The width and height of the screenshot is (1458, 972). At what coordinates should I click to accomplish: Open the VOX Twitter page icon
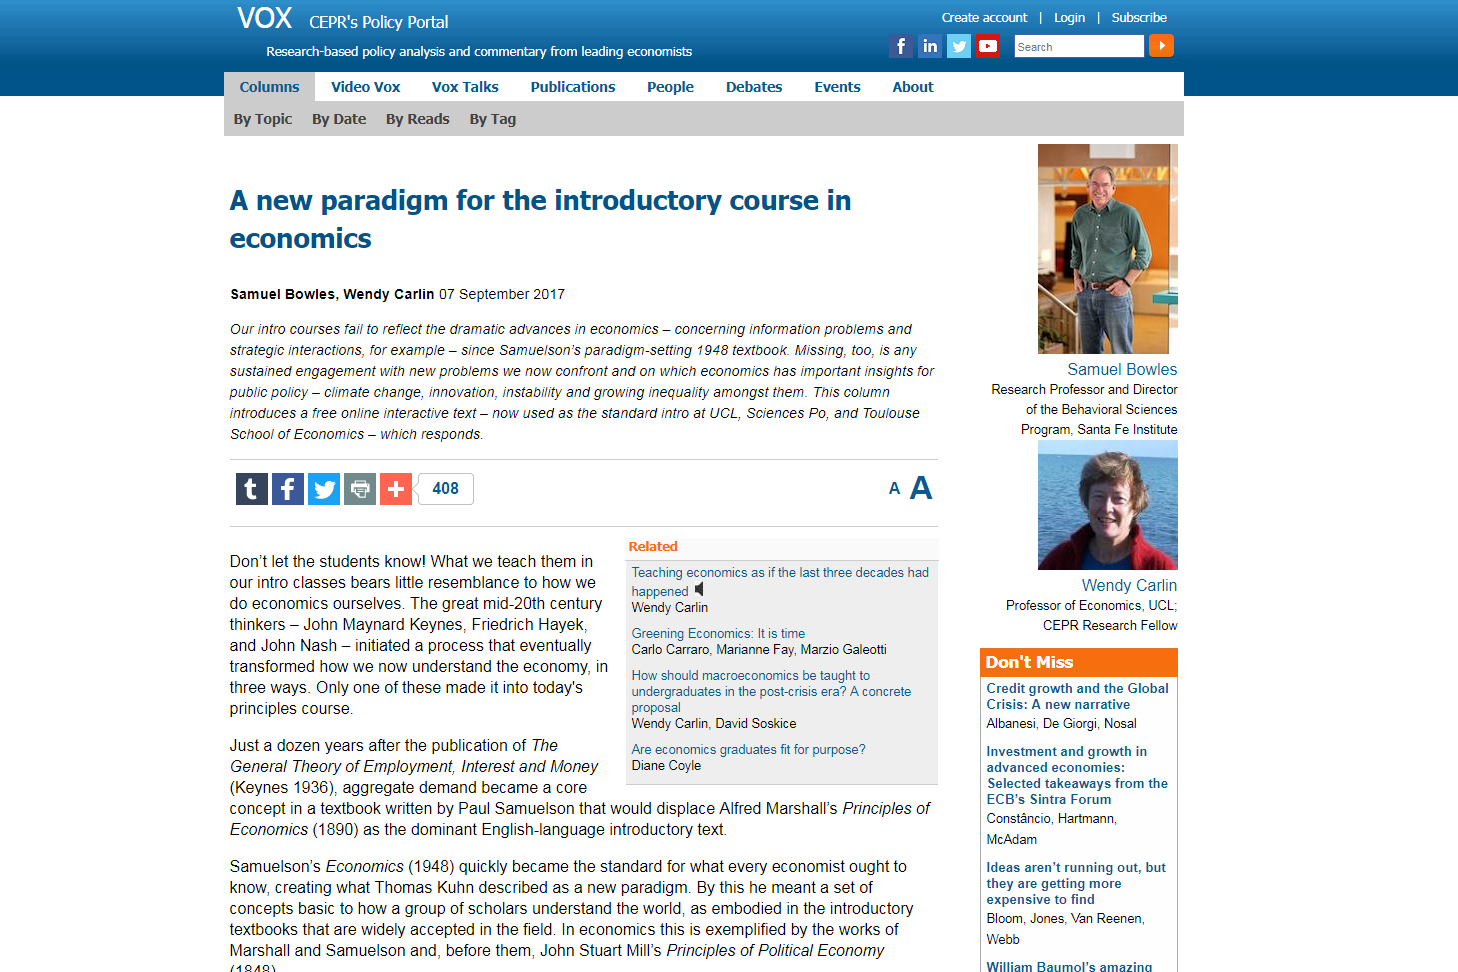coord(959,46)
